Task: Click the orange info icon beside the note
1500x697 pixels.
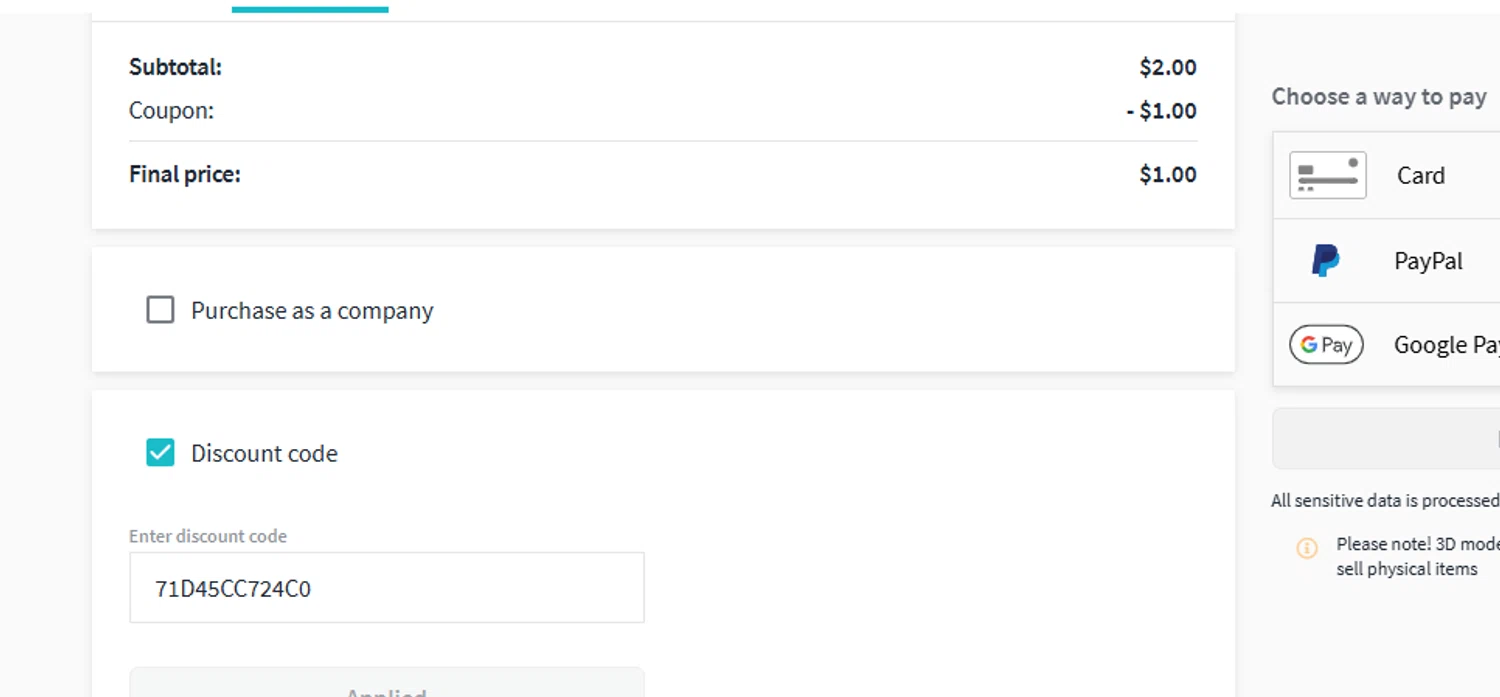Action: coord(1307,548)
